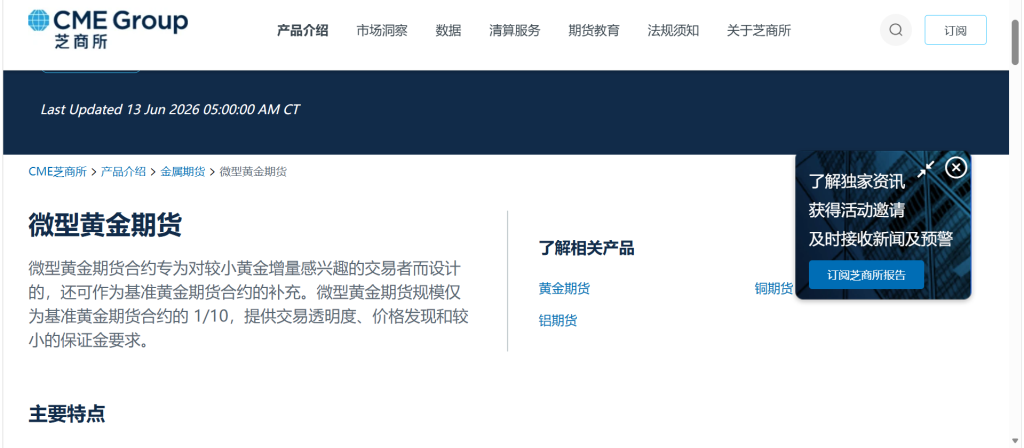Minimize the popup with collapse arrows icon
The height and width of the screenshot is (448, 1024).
pyautogui.click(x=925, y=168)
